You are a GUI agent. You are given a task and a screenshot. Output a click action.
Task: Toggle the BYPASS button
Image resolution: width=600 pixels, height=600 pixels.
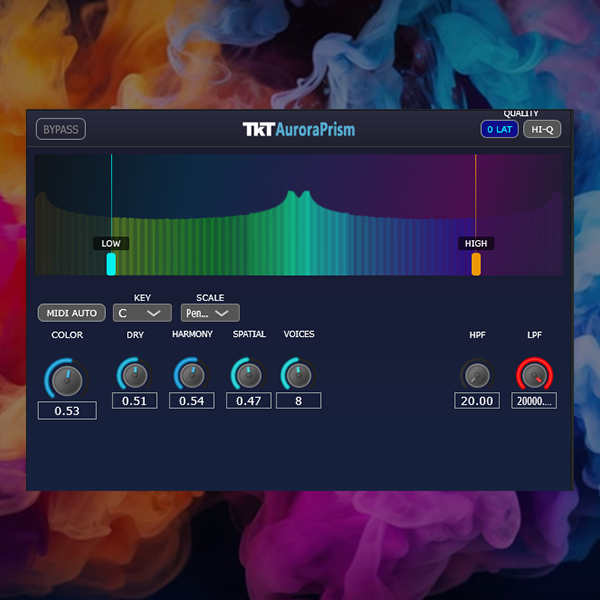61,129
